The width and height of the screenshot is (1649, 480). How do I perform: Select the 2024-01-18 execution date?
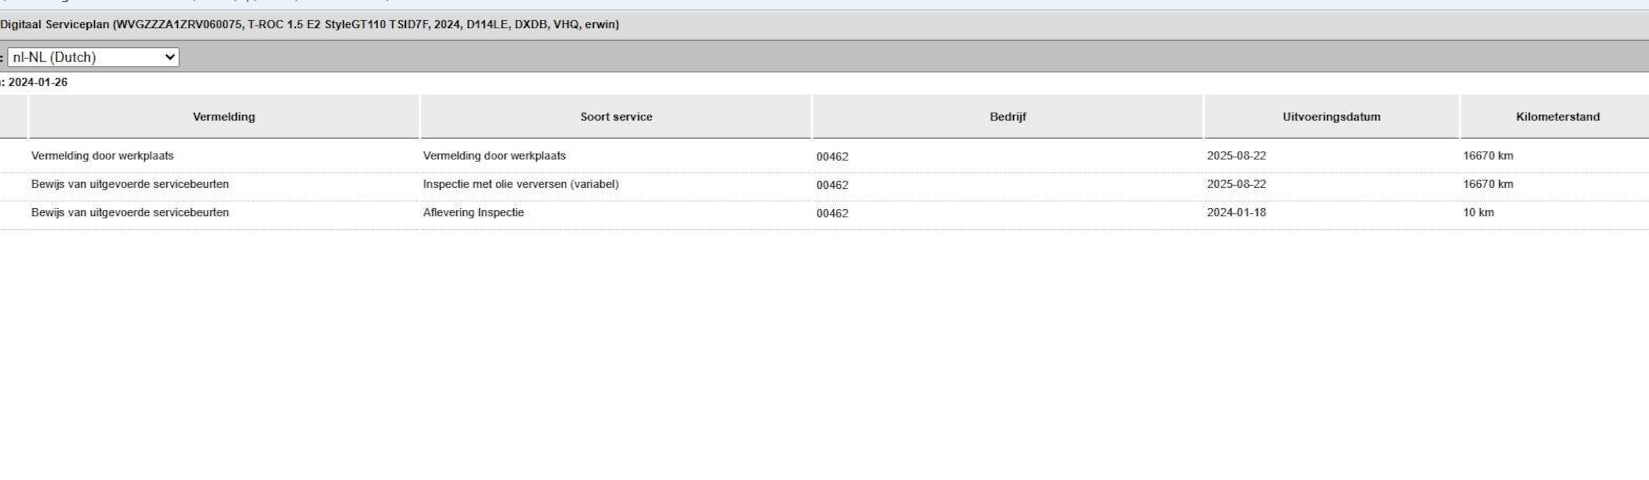pos(1236,213)
